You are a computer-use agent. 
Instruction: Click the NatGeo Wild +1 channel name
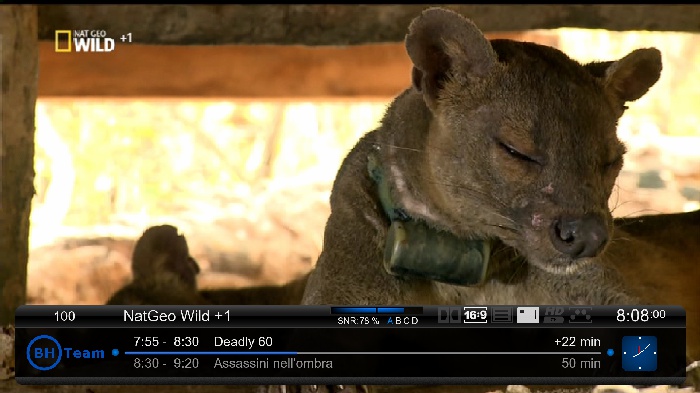(177, 316)
